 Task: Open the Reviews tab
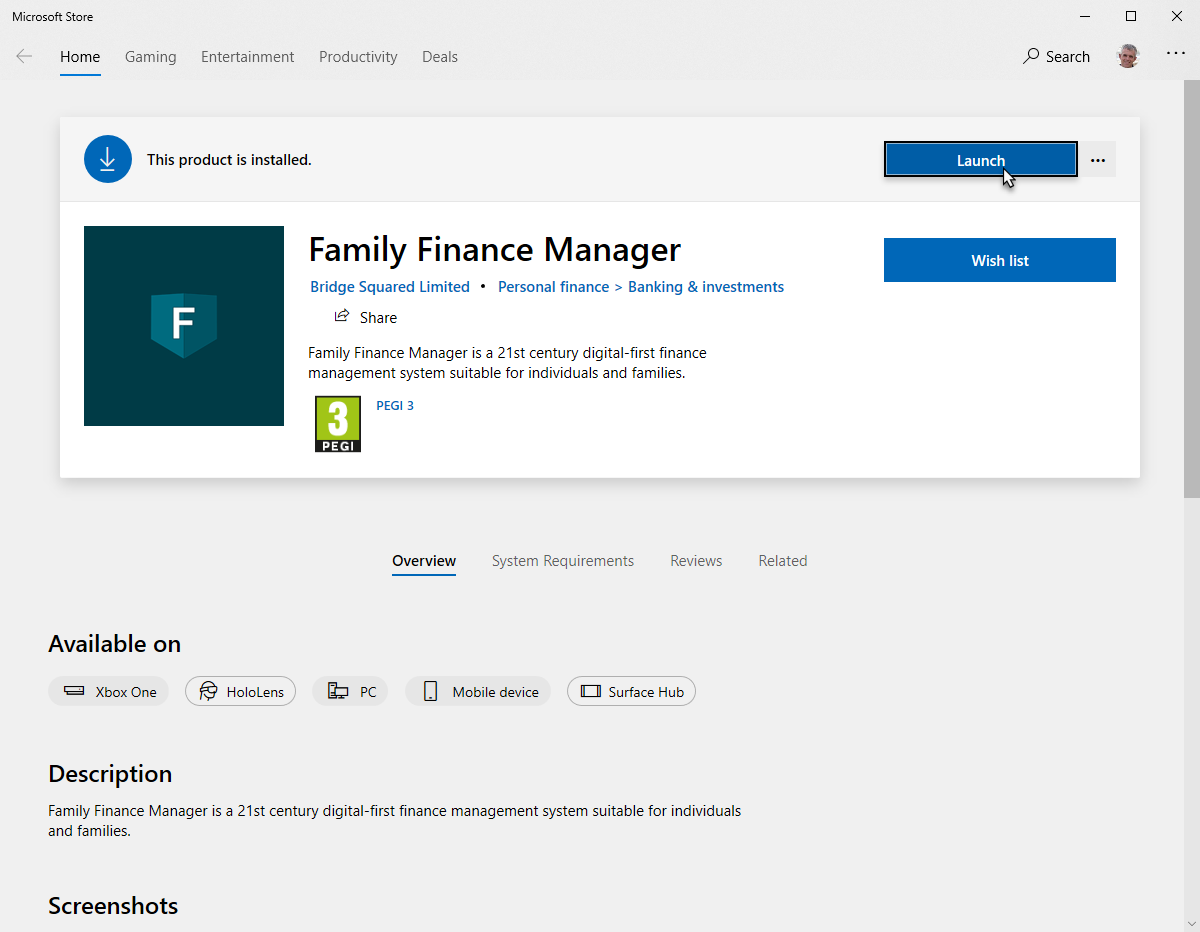point(696,561)
